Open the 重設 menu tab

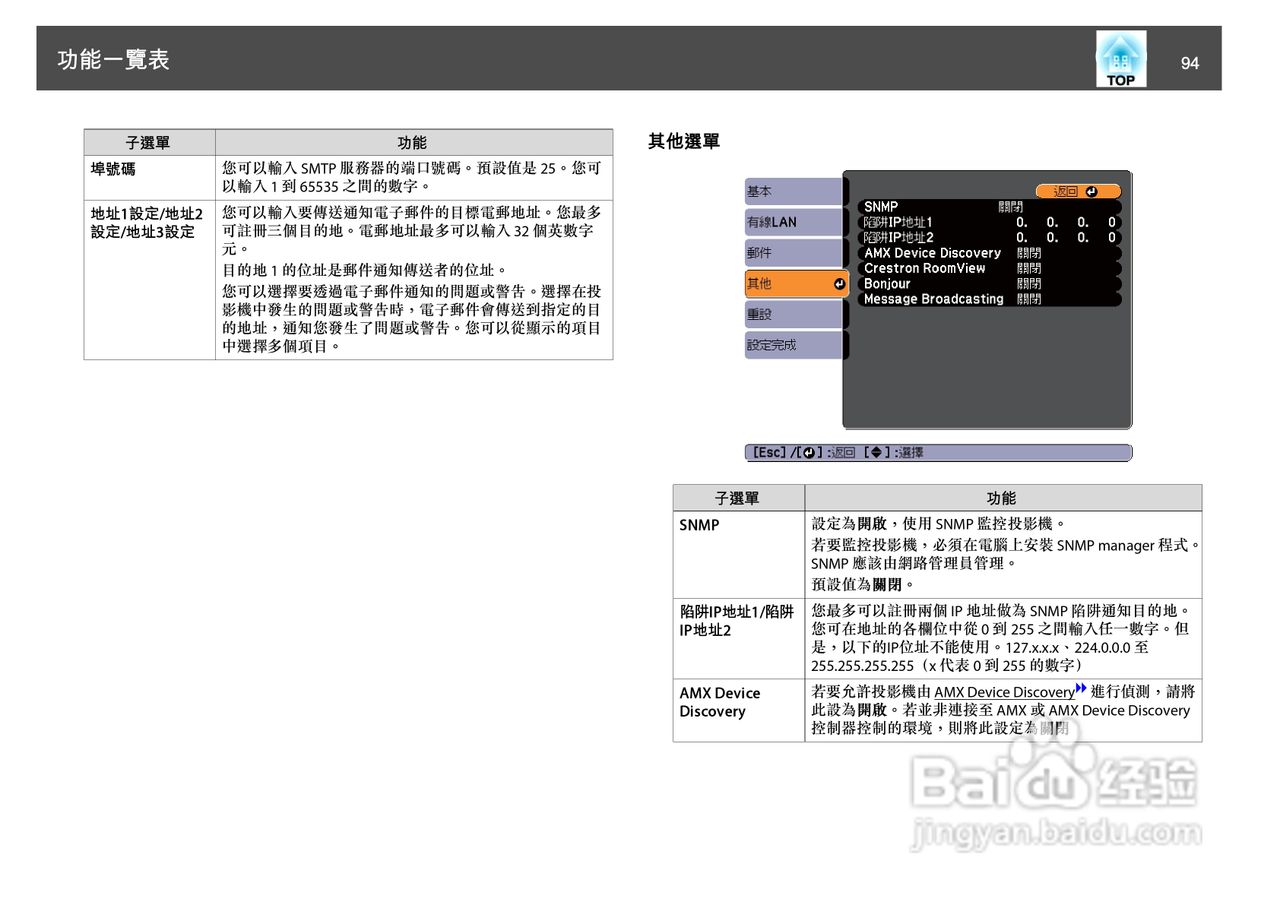tap(794, 314)
